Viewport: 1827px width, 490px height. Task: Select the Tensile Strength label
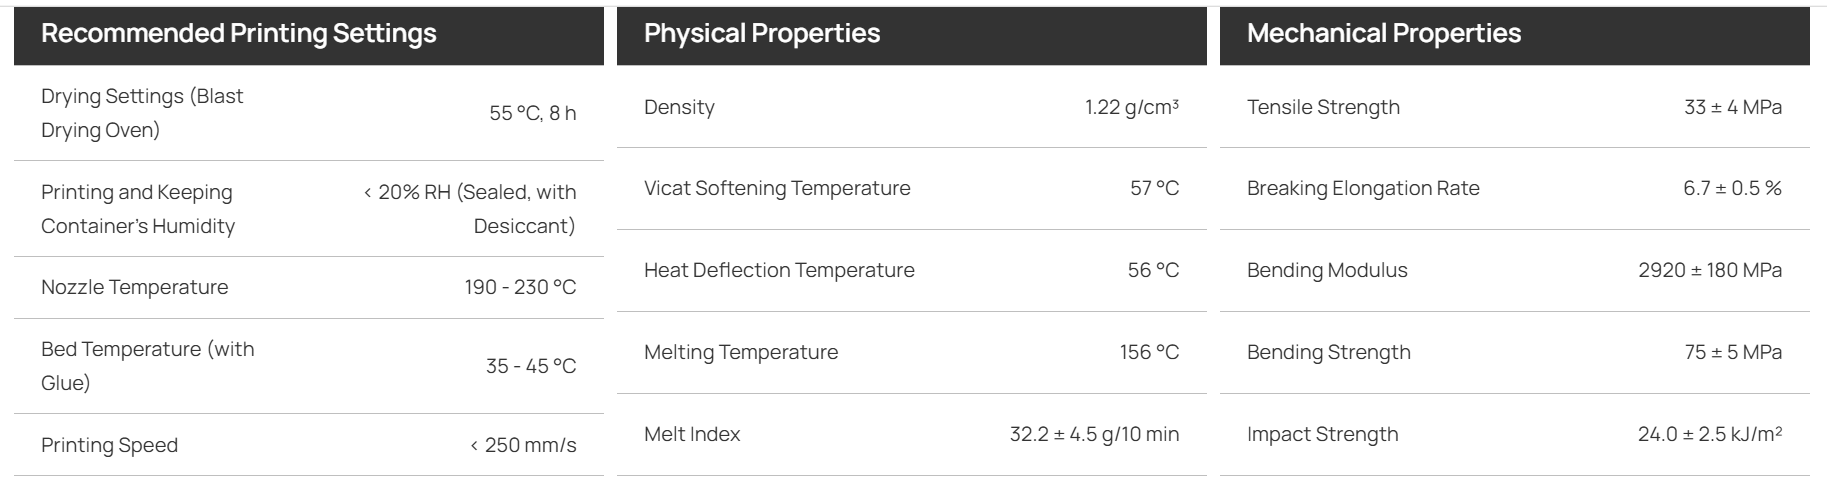1323,107
